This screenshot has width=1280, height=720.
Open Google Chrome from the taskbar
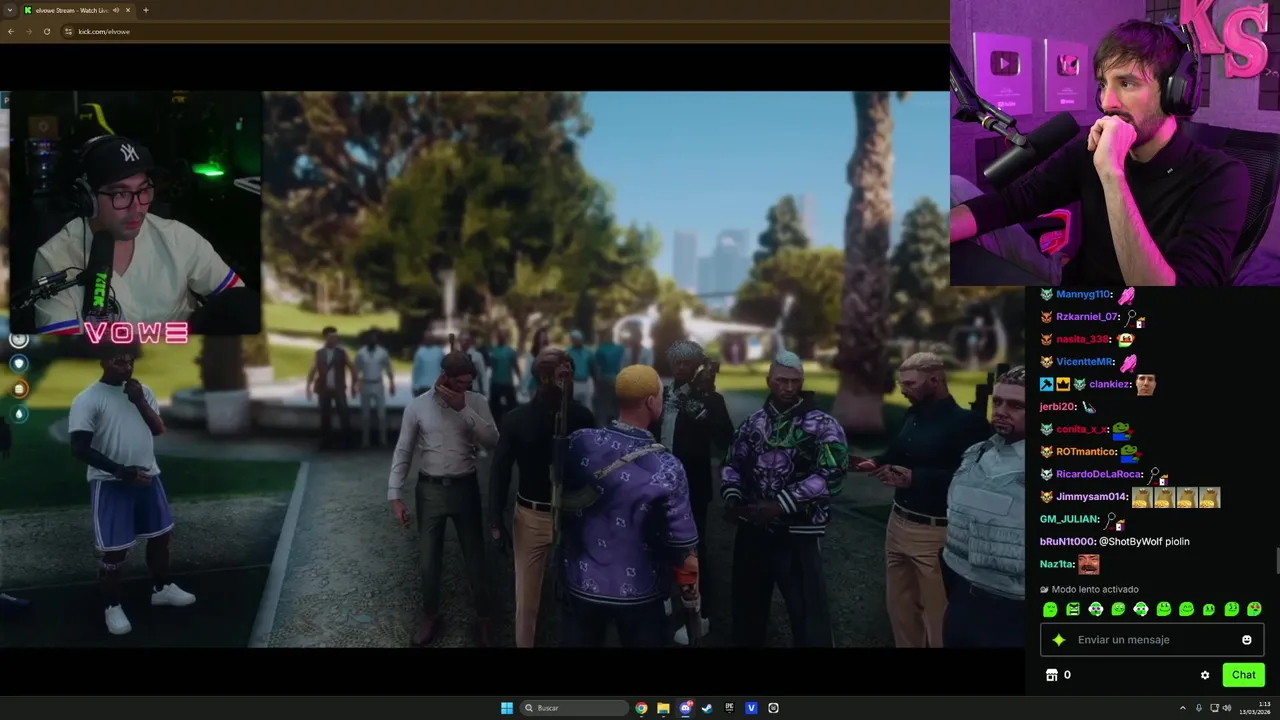point(641,708)
